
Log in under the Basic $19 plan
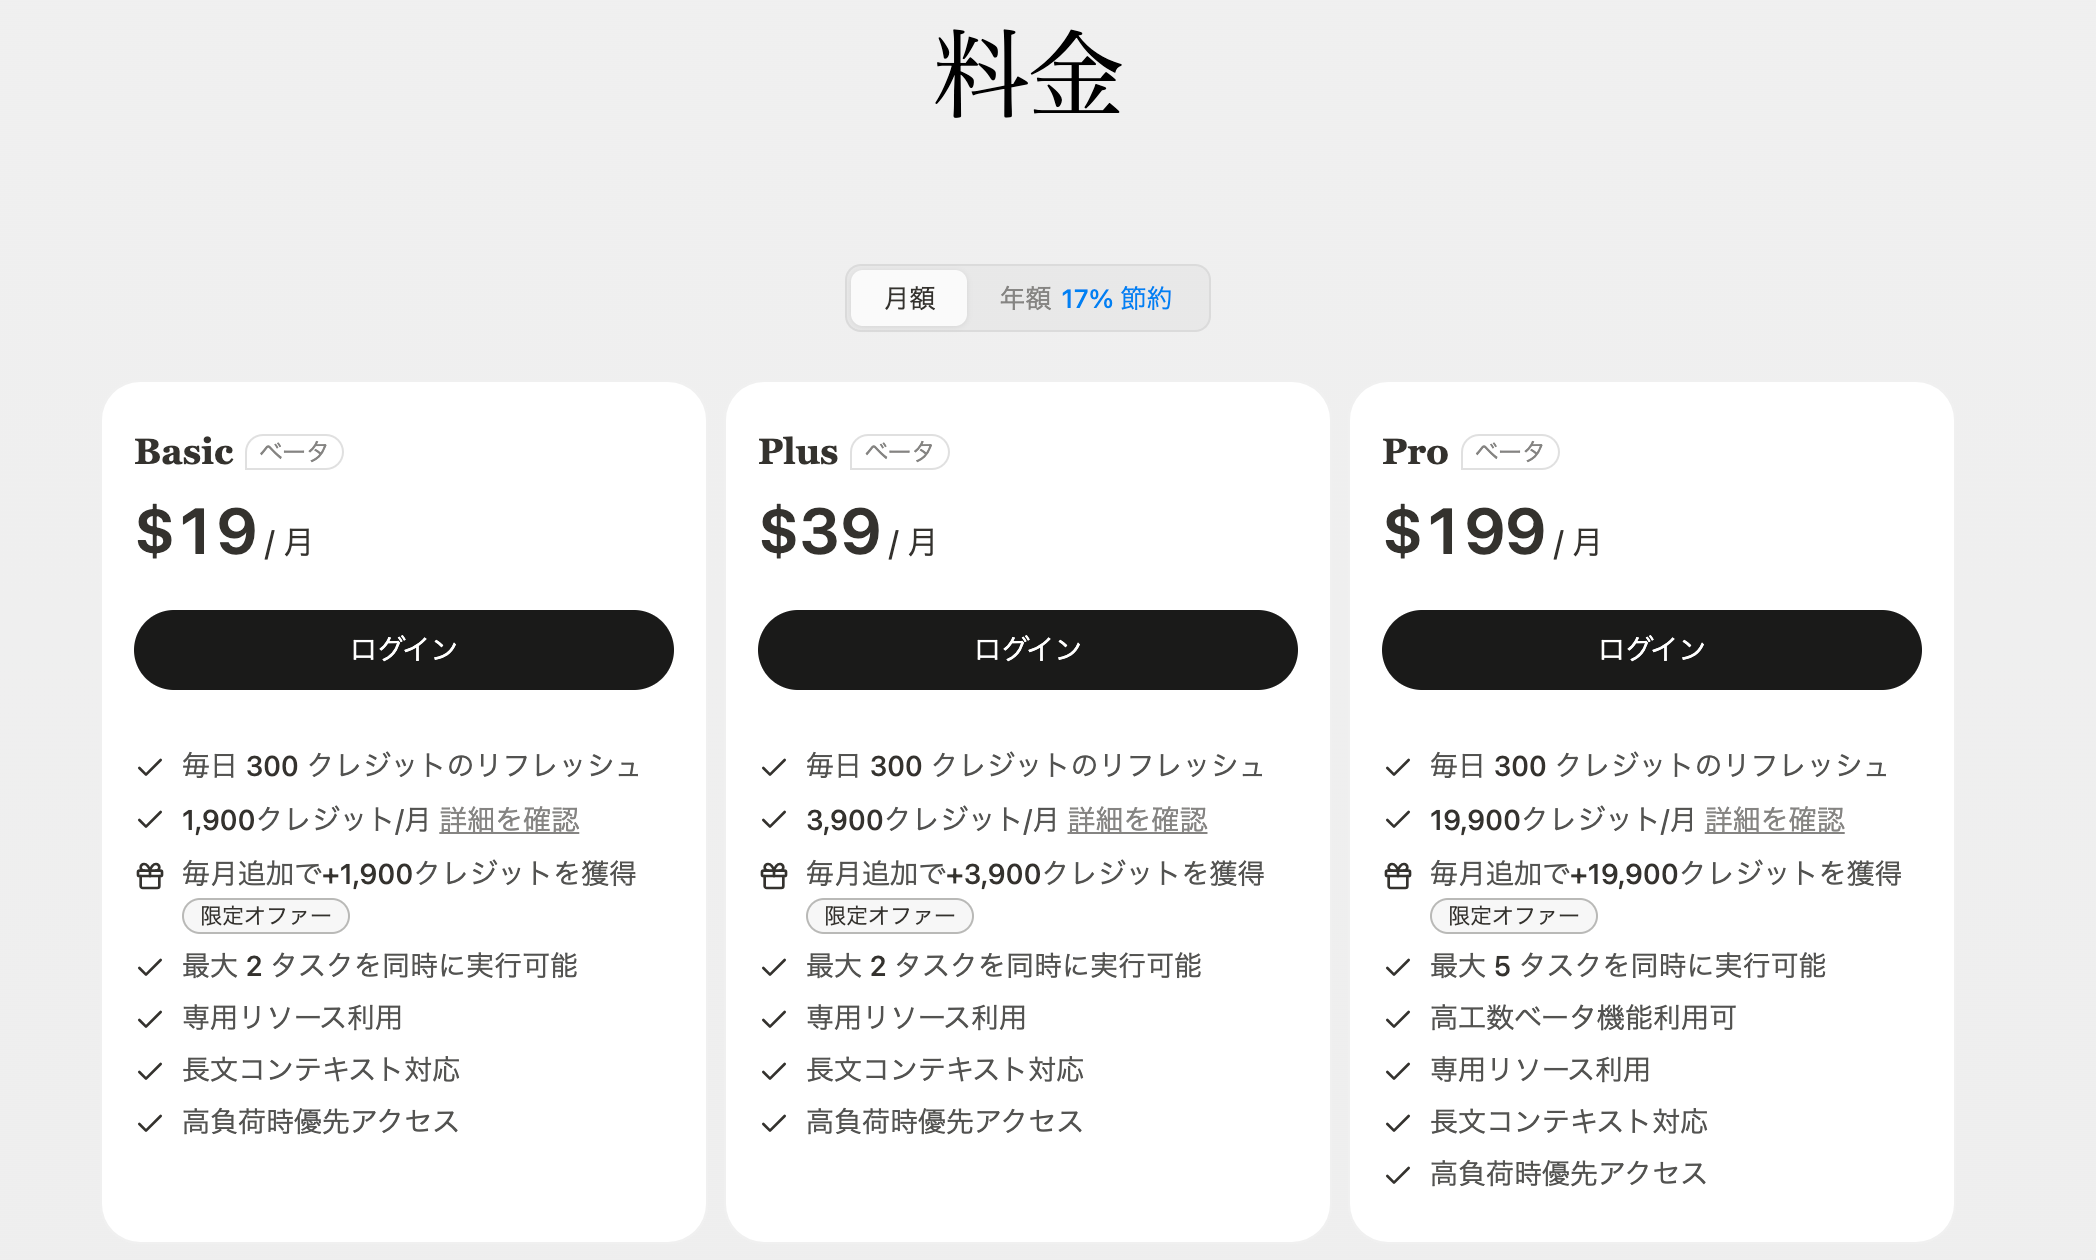tap(404, 650)
